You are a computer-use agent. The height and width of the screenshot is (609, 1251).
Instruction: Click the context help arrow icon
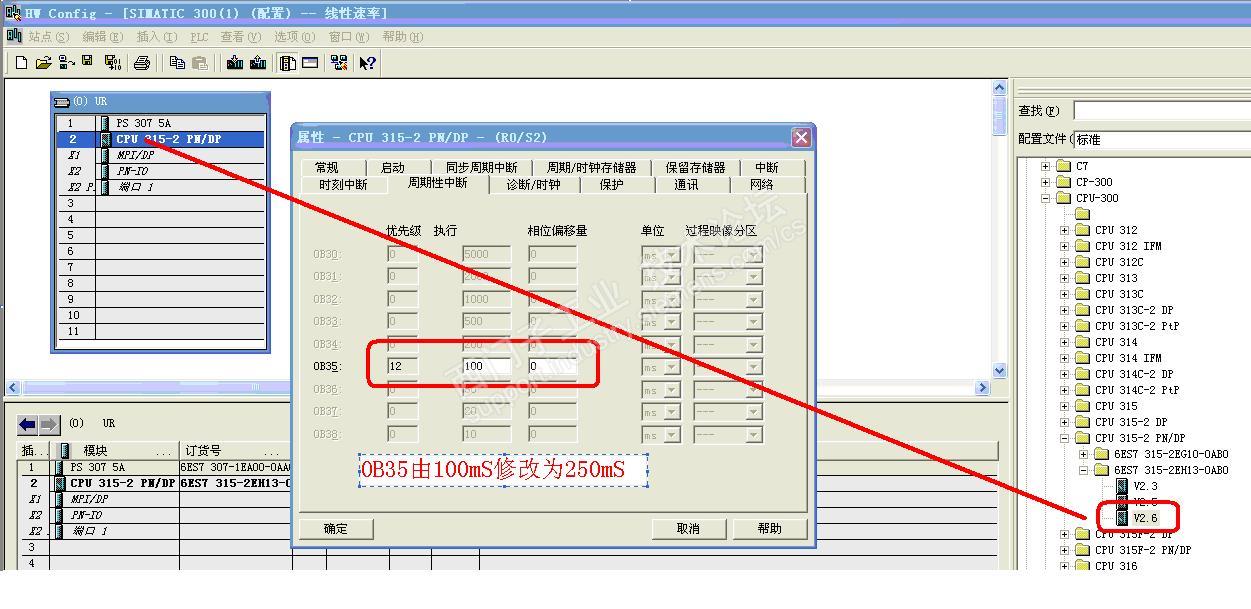pos(367,63)
